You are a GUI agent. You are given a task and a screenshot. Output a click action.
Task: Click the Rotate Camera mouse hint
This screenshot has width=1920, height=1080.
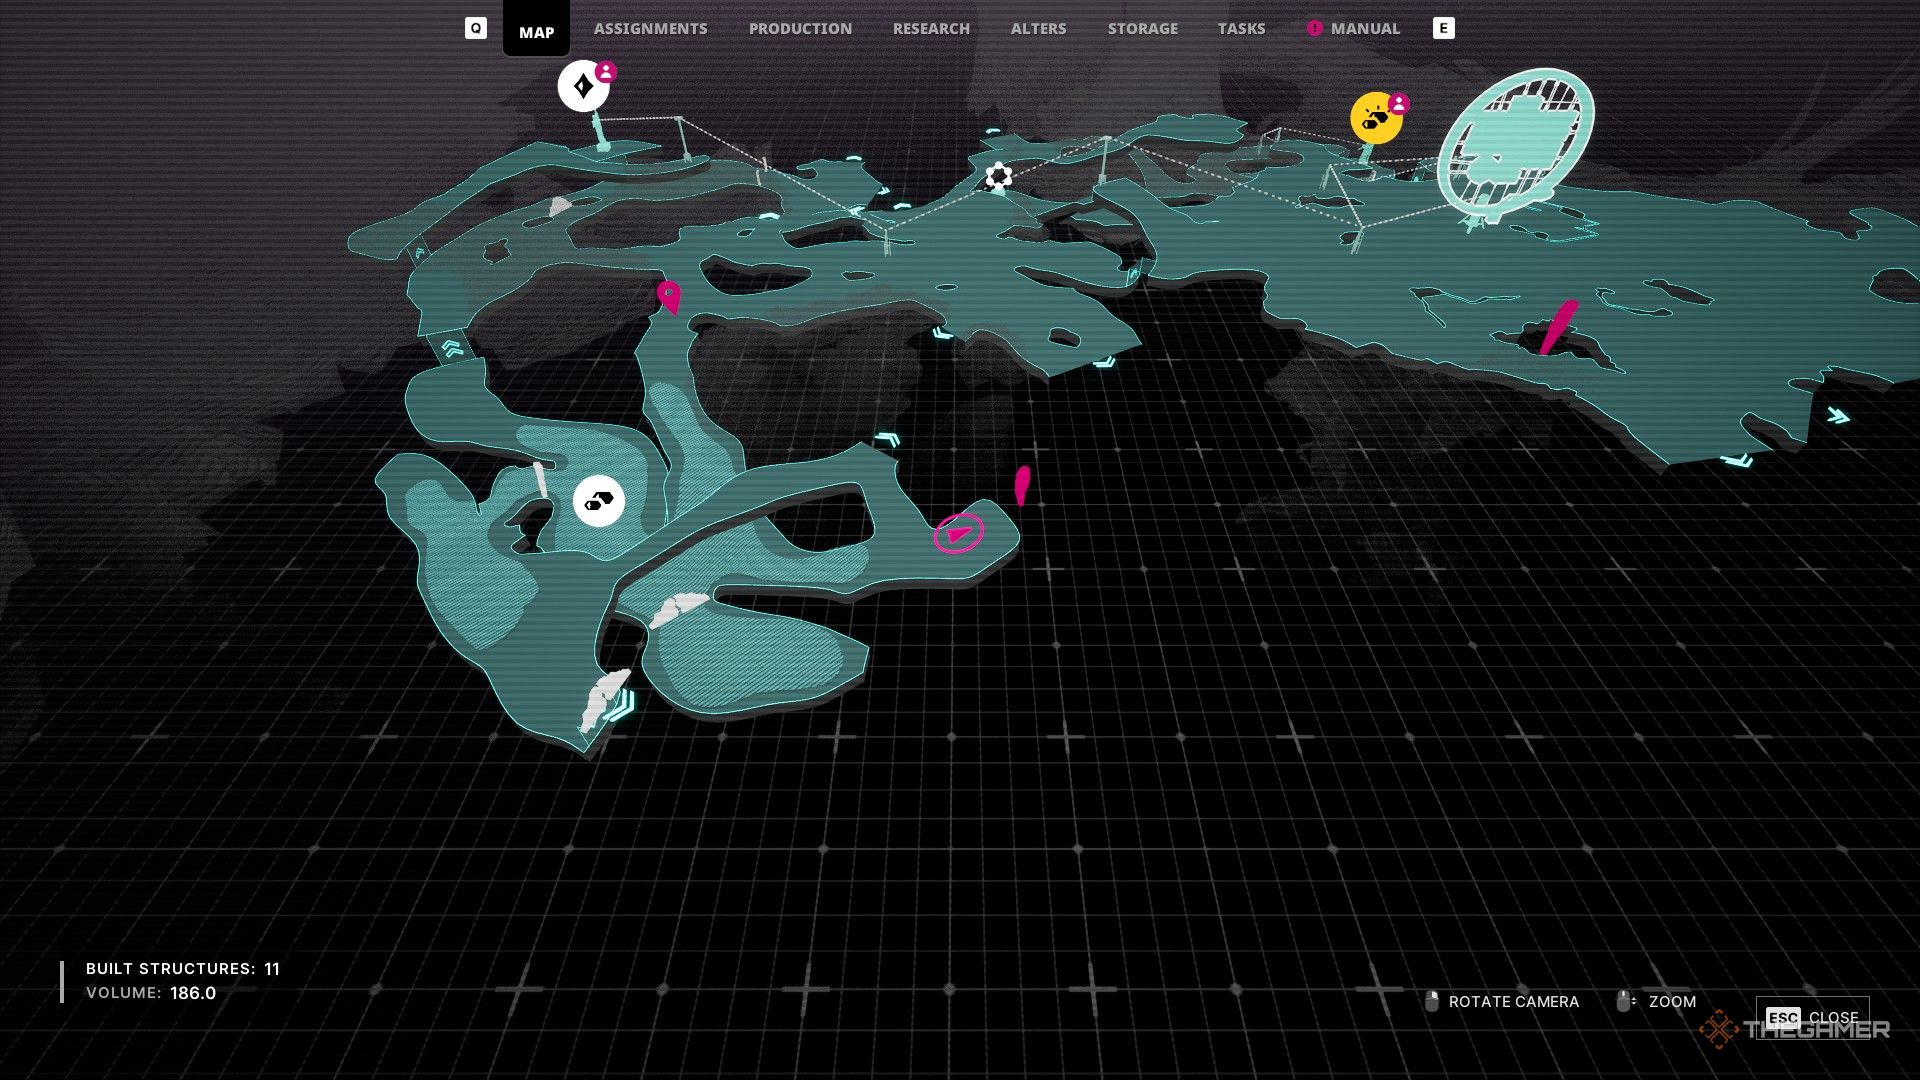click(x=1502, y=1001)
